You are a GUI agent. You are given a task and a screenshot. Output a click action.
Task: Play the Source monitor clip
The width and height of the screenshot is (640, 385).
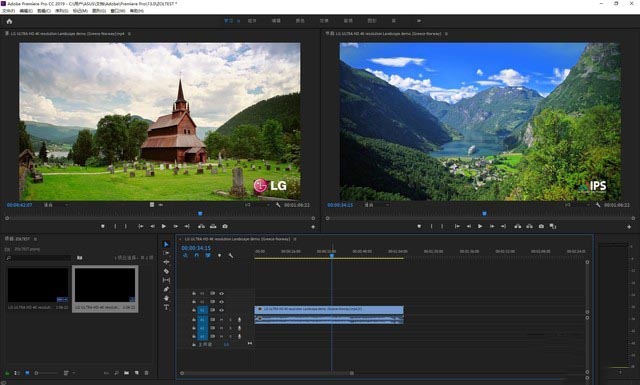(164, 226)
